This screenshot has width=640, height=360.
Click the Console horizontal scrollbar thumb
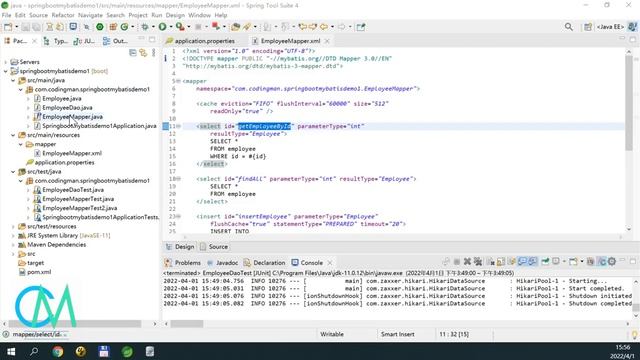click(187, 324)
